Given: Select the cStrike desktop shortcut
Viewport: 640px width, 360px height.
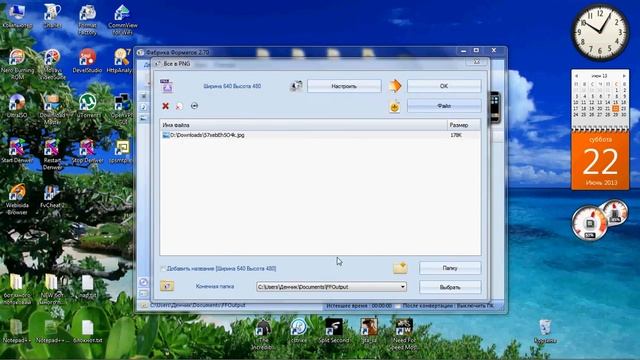Looking at the screenshot, I should pos(298,331).
